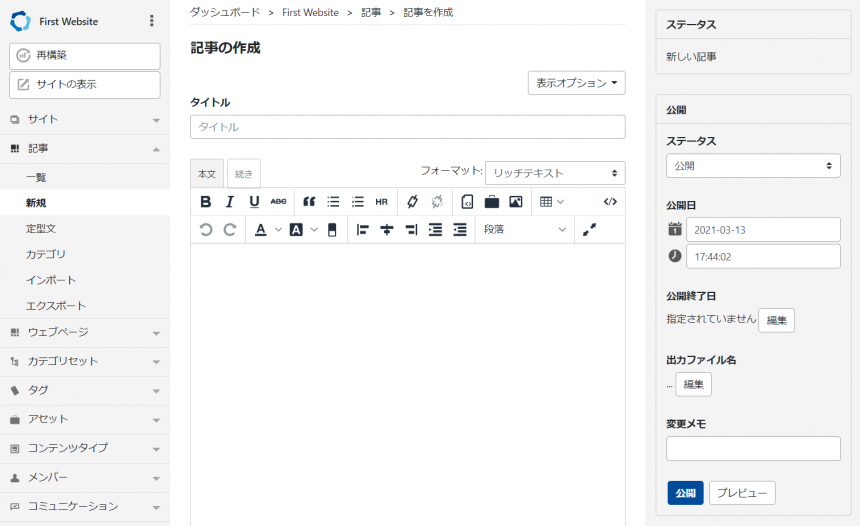The image size is (860, 526).
Task: Apply background color to text
Action: [x=296, y=230]
